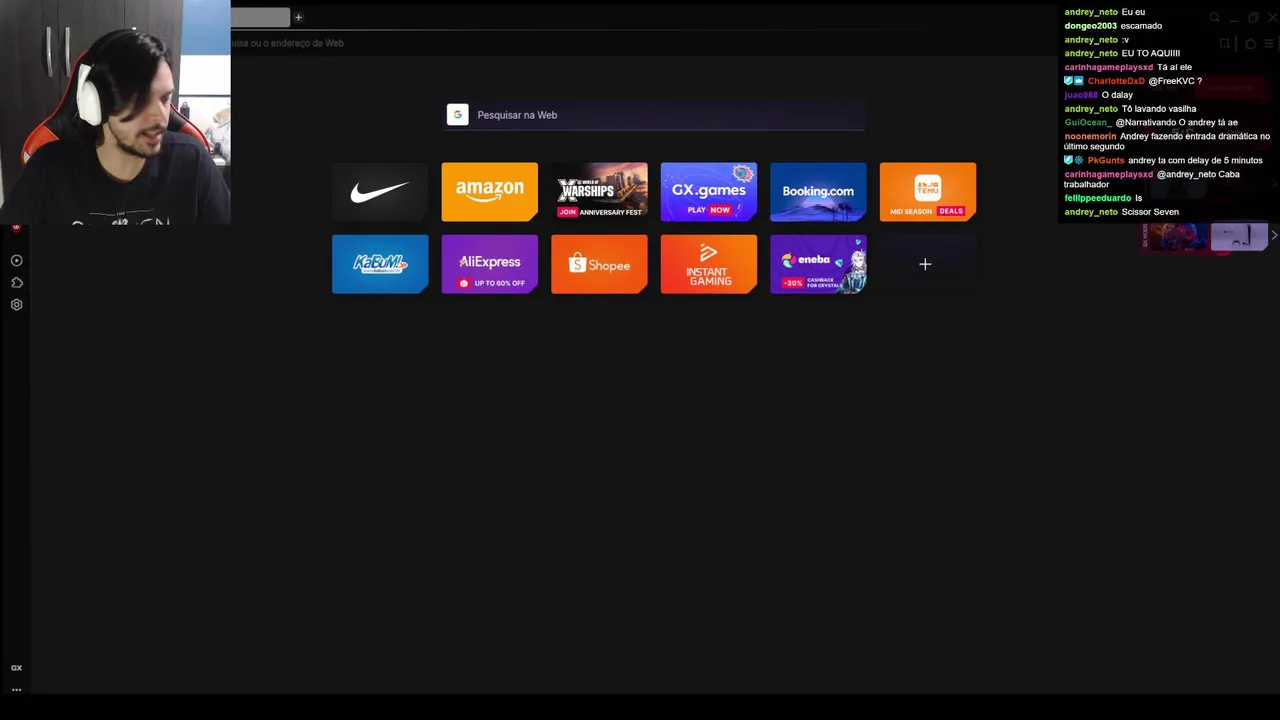Click the GX Mods wallpaper thumbnail
1280x720 pixels.
point(1177,237)
